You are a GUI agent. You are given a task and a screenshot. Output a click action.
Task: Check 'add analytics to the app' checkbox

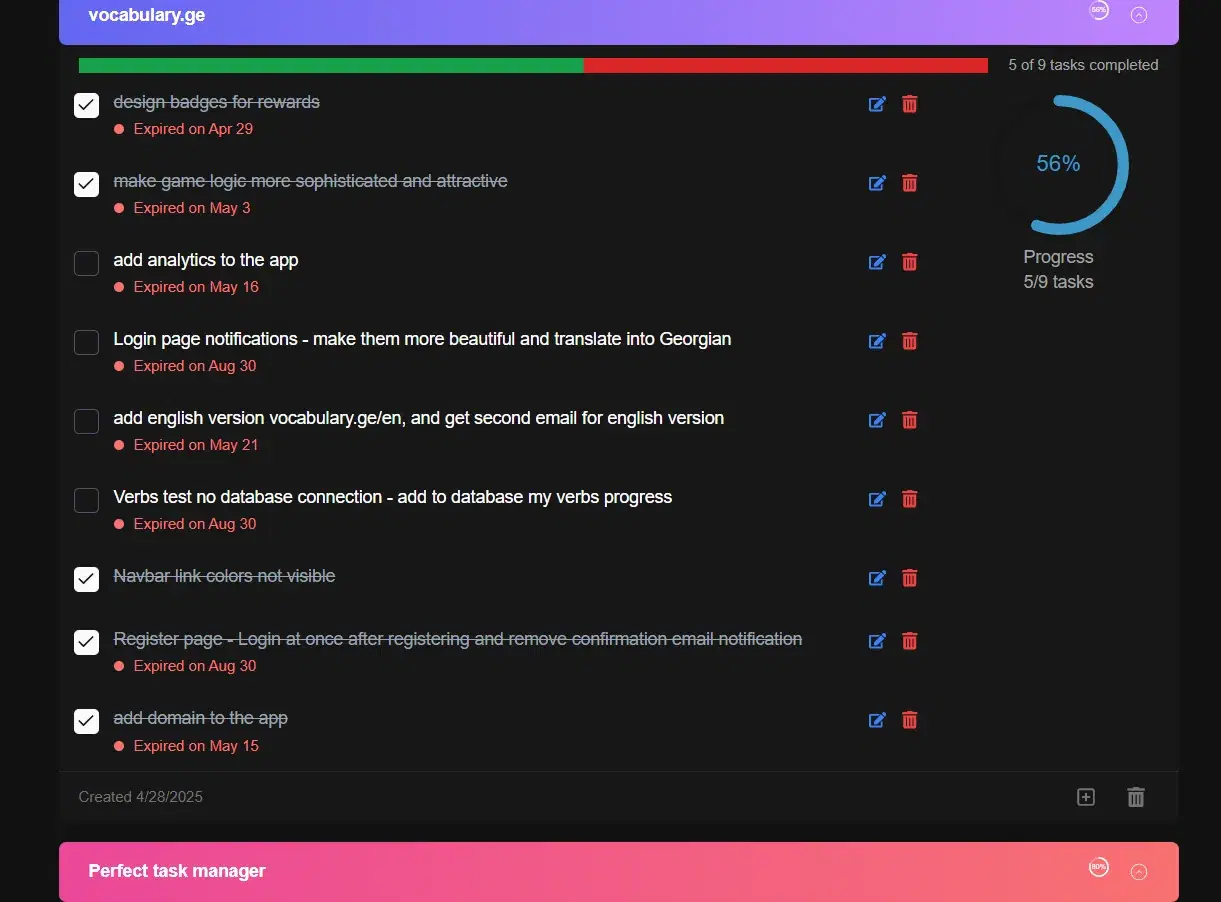(87, 263)
